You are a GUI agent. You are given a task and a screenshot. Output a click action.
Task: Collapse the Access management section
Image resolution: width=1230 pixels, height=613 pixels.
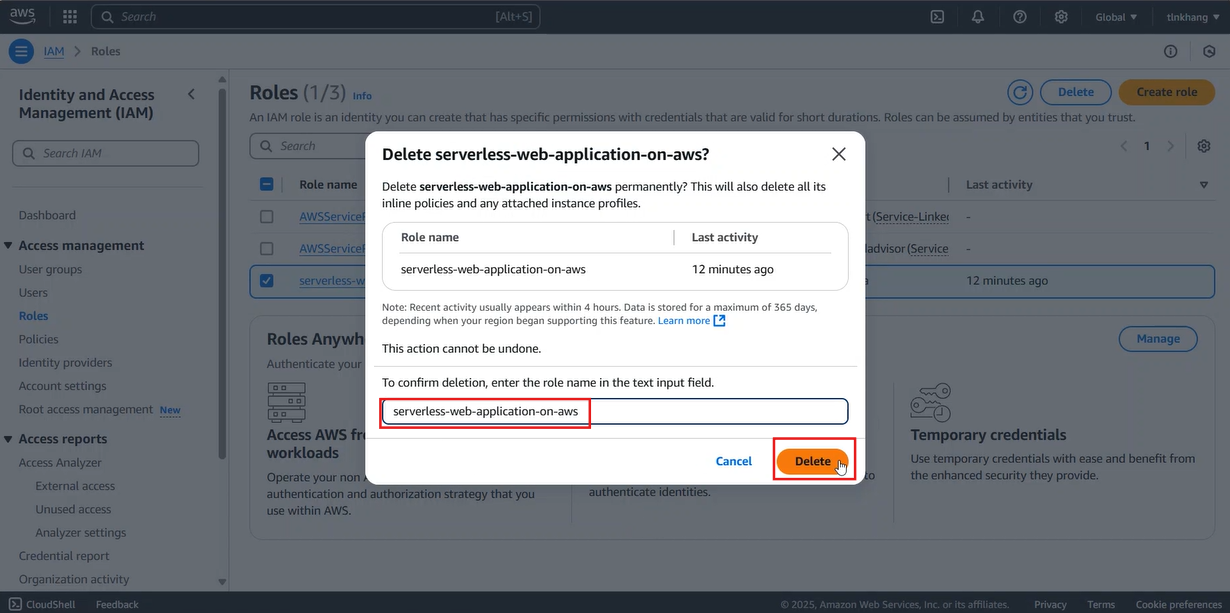[x=9, y=246]
